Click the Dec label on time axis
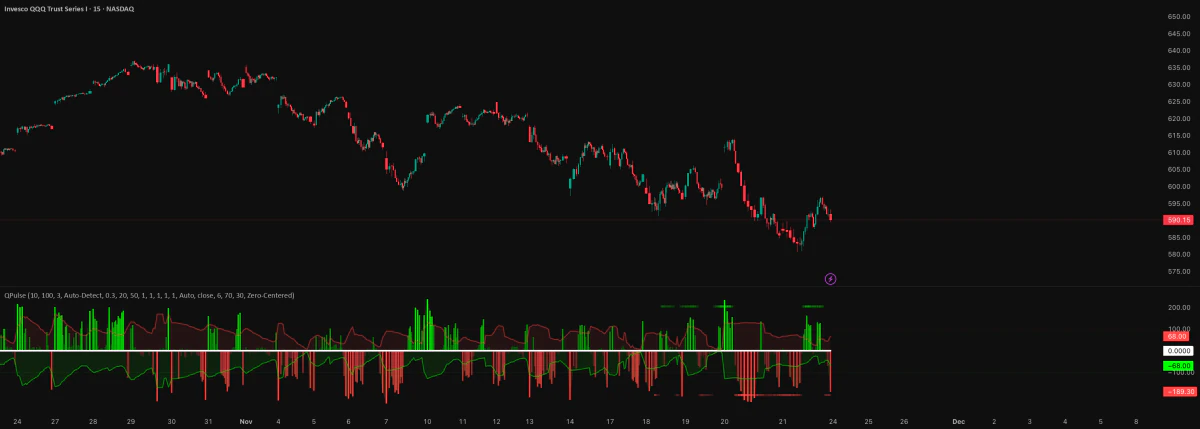The width and height of the screenshot is (1200, 429). [958, 421]
